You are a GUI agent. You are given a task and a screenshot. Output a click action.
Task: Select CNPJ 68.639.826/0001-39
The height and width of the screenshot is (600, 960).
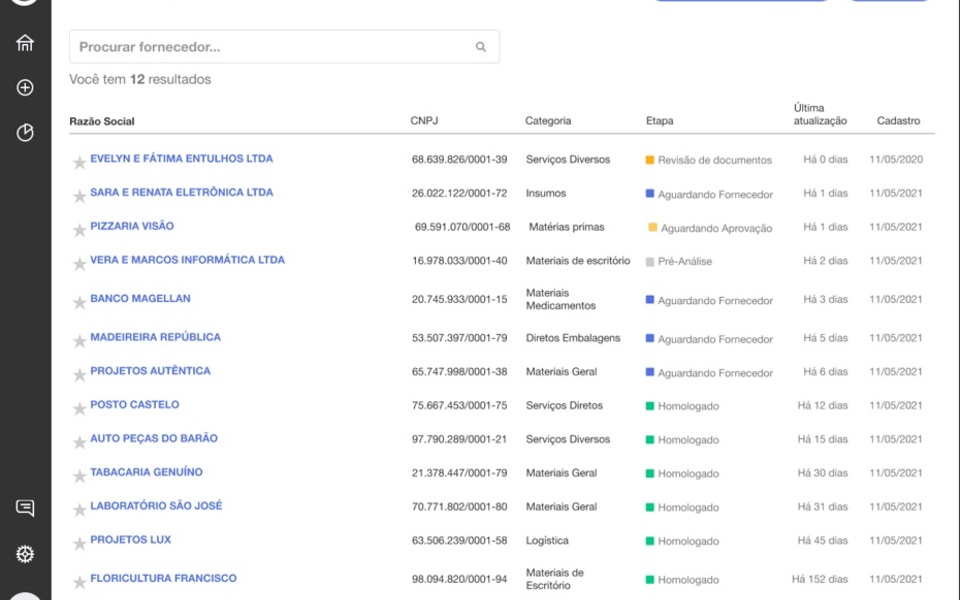pos(459,159)
